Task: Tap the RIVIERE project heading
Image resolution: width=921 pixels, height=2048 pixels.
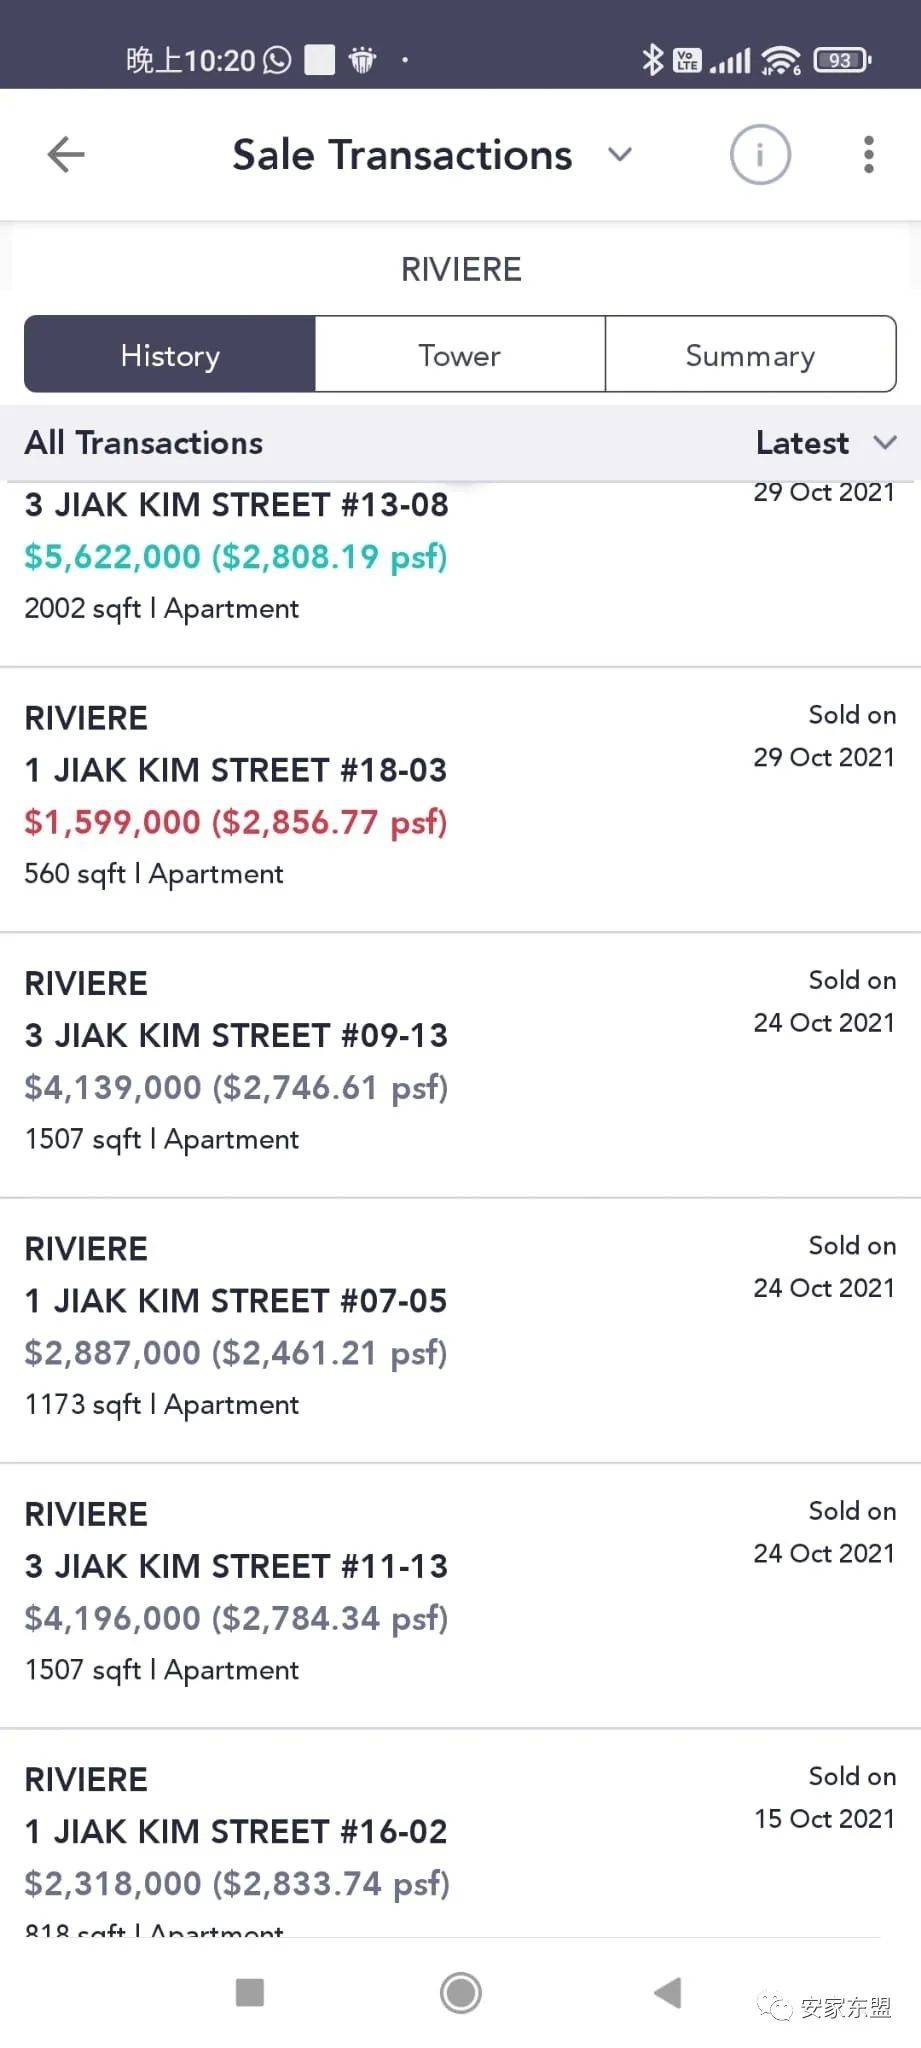Action: point(460,270)
